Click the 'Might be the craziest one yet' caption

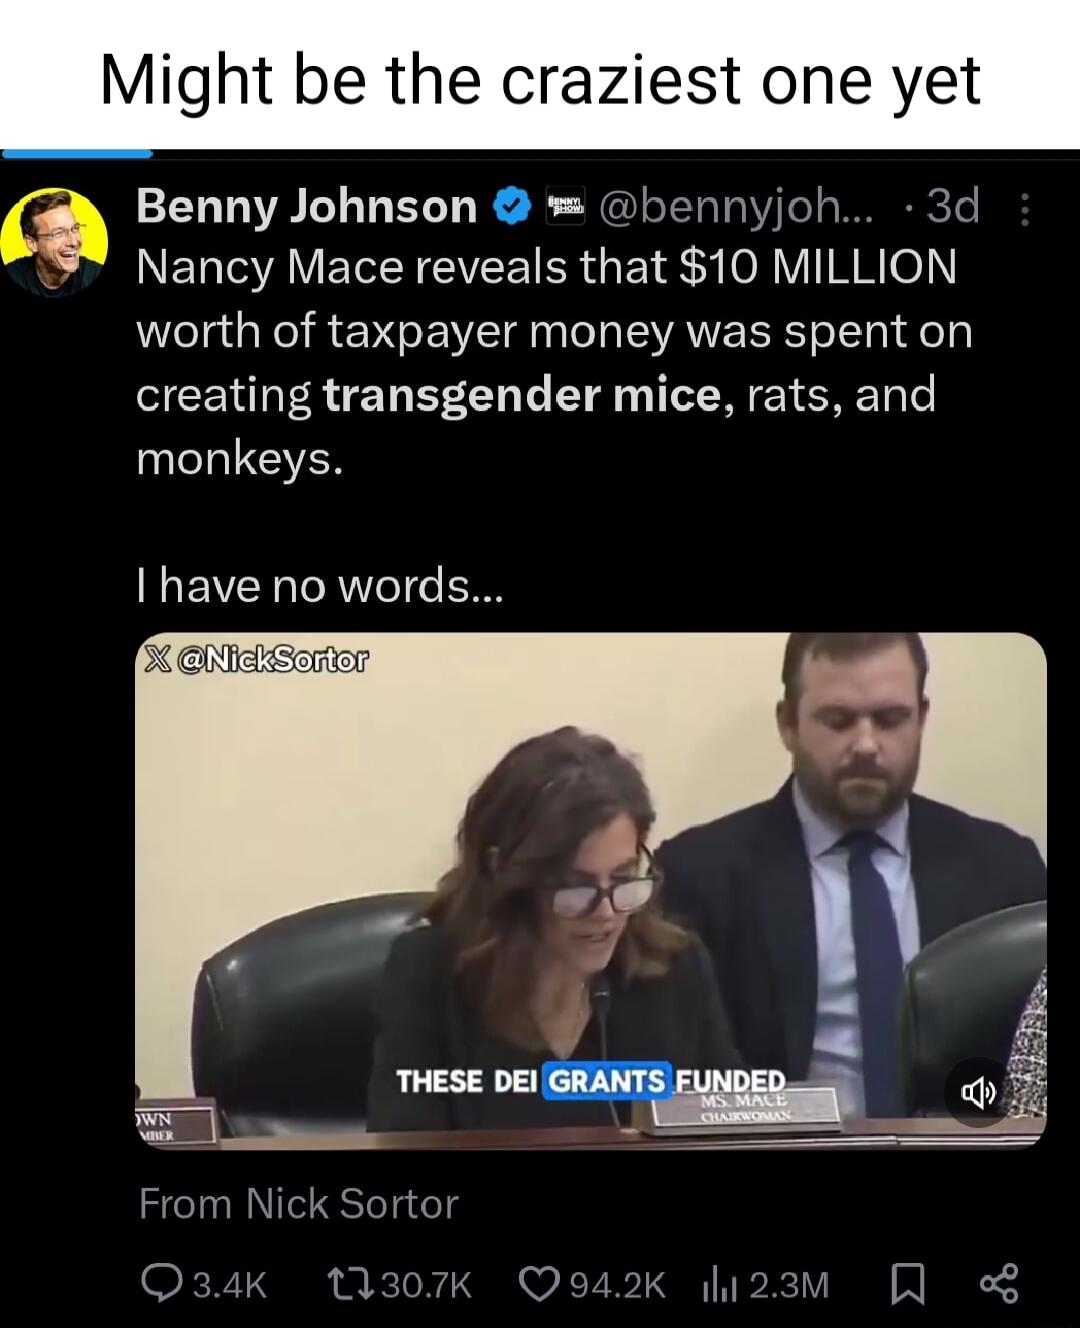pos(540,80)
